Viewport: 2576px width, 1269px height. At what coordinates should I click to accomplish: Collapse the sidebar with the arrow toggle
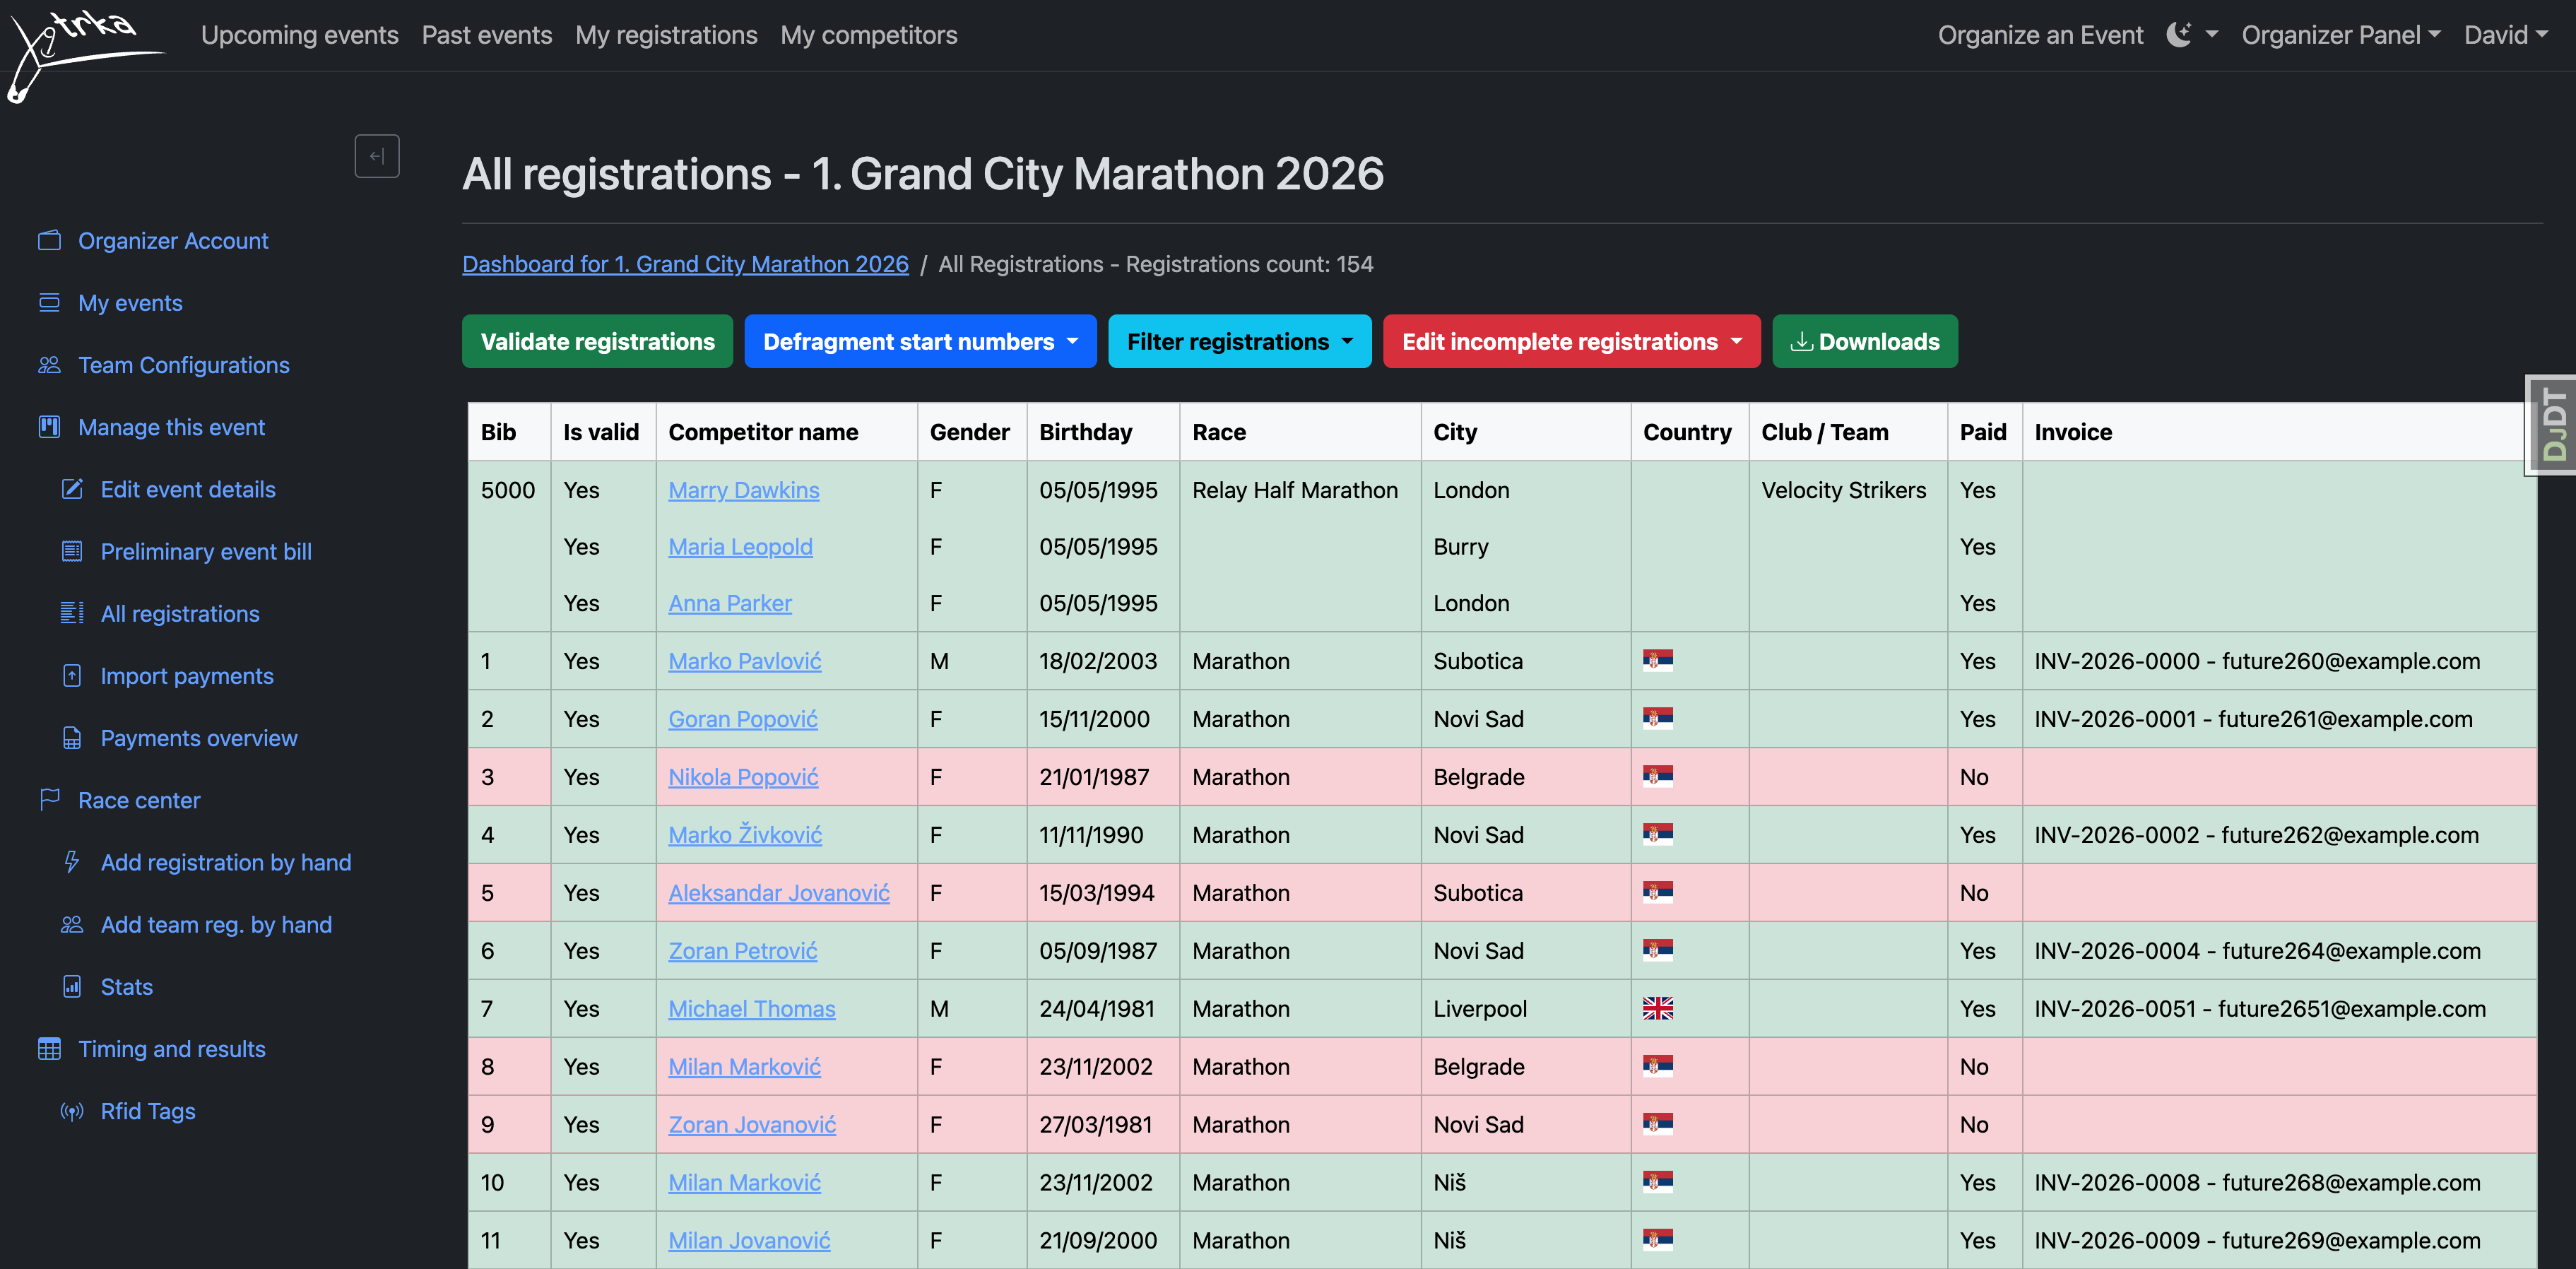pyautogui.click(x=377, y=156)
